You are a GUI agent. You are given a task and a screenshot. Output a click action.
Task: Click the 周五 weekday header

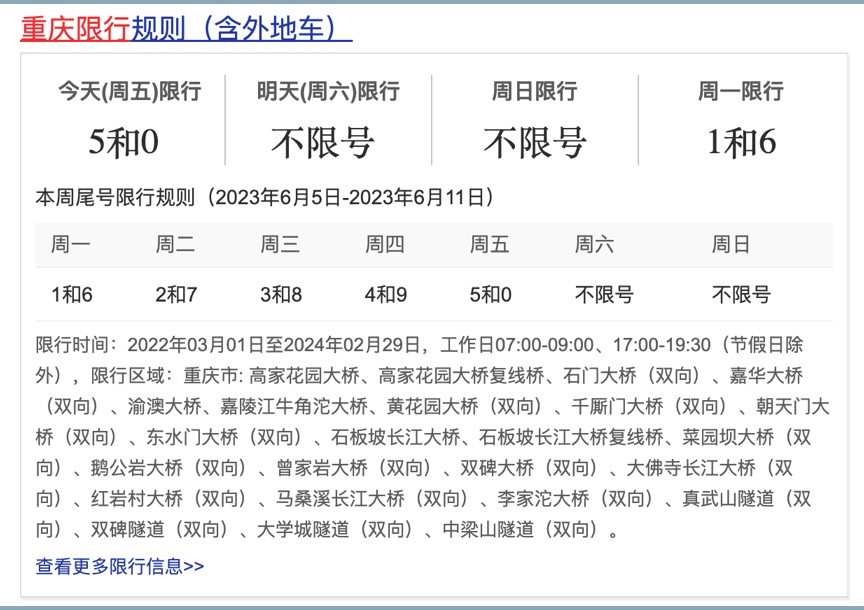pos(485,243)
